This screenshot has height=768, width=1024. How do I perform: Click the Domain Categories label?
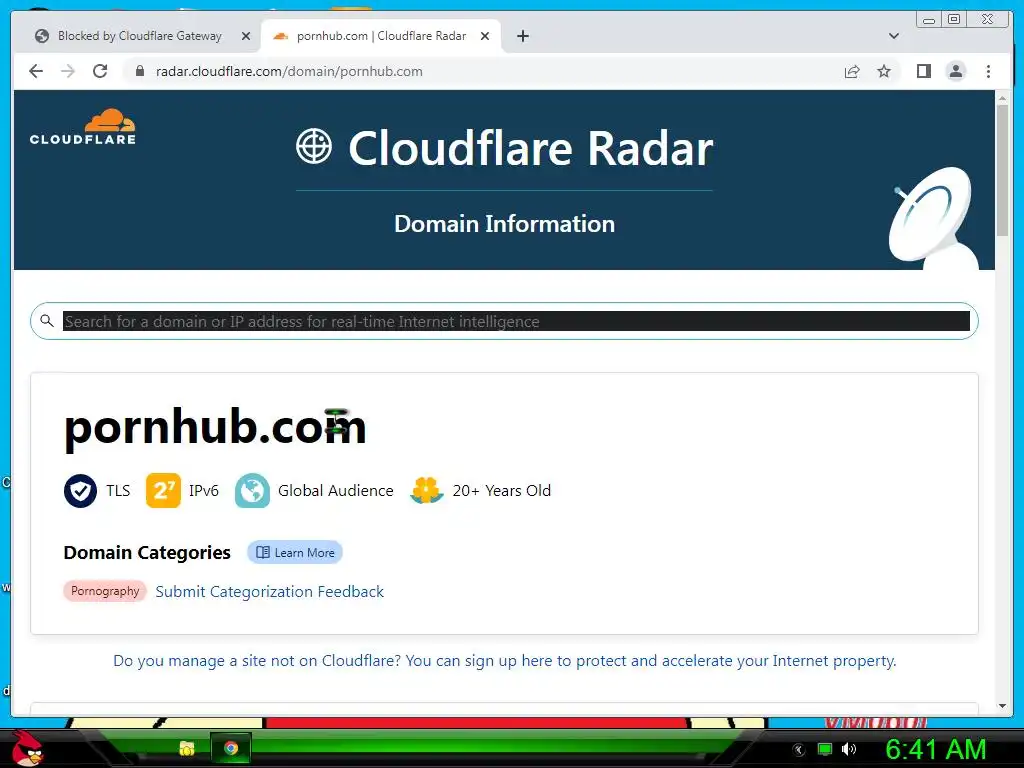coord(147,552)
